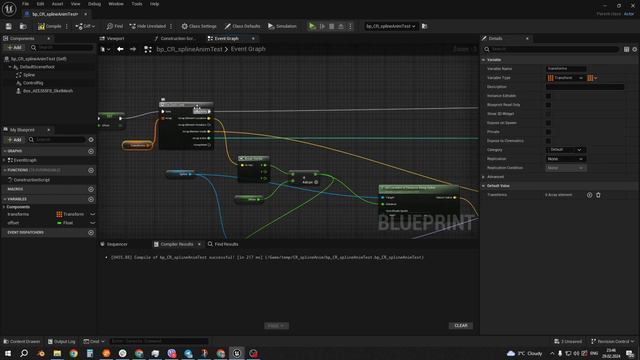
Task: Open Variable Type Transform dropdown
Action: click(565, 78)
